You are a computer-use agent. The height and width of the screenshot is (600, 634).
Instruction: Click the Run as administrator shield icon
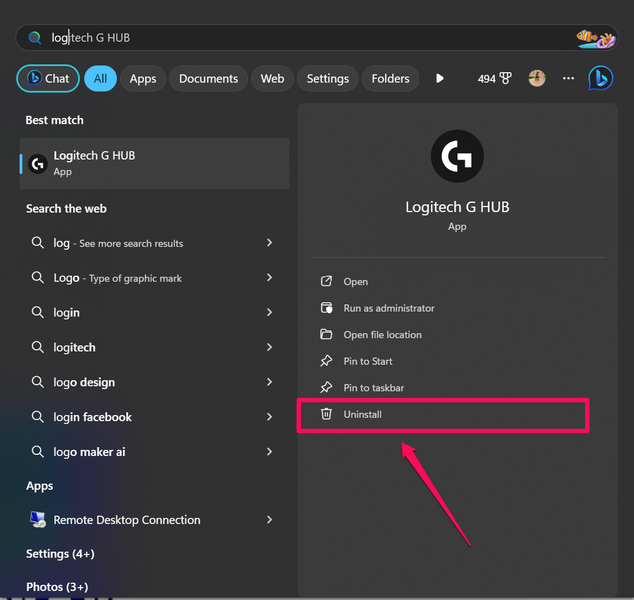pyautogui.click(x=326, y=308)
